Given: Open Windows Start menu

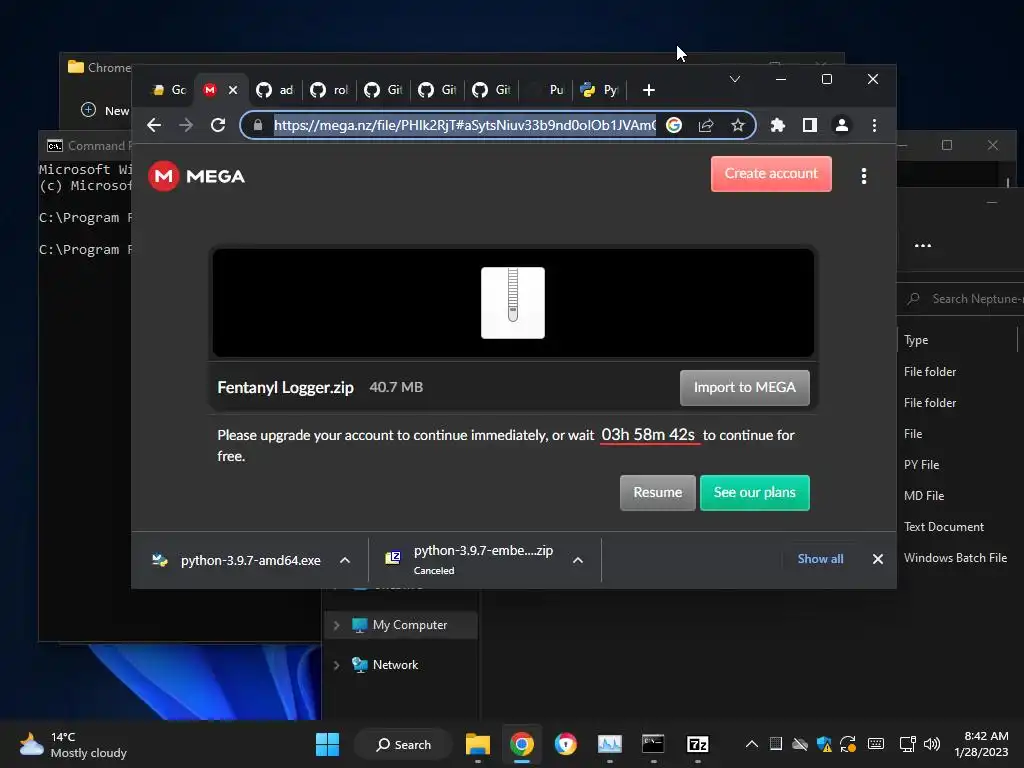Looking at the screenshot, I should (x=327, y=744).
